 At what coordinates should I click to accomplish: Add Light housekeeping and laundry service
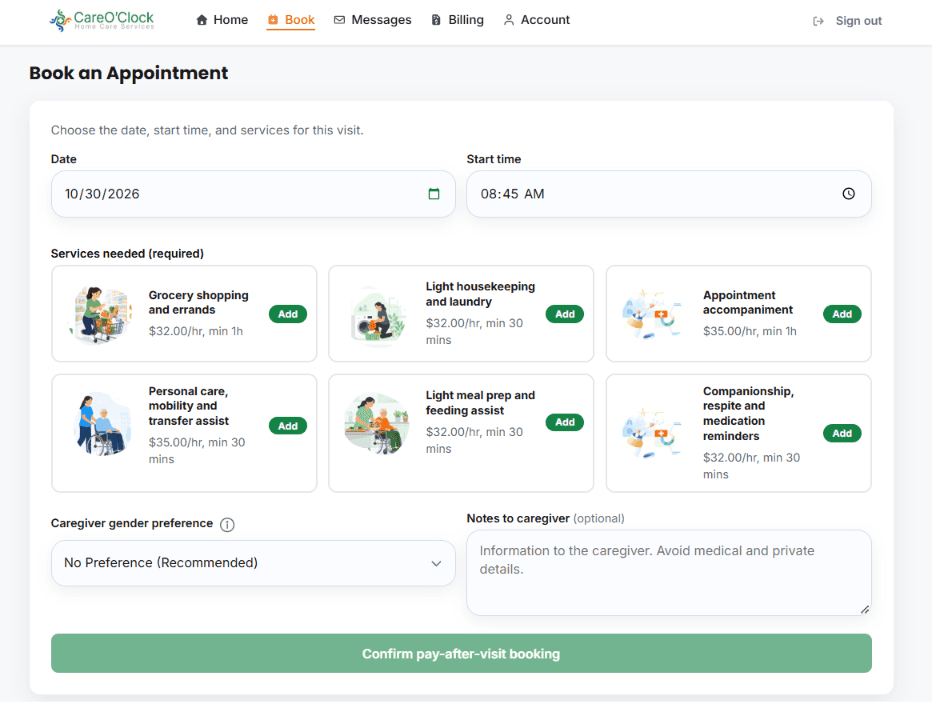click(565, 314)
